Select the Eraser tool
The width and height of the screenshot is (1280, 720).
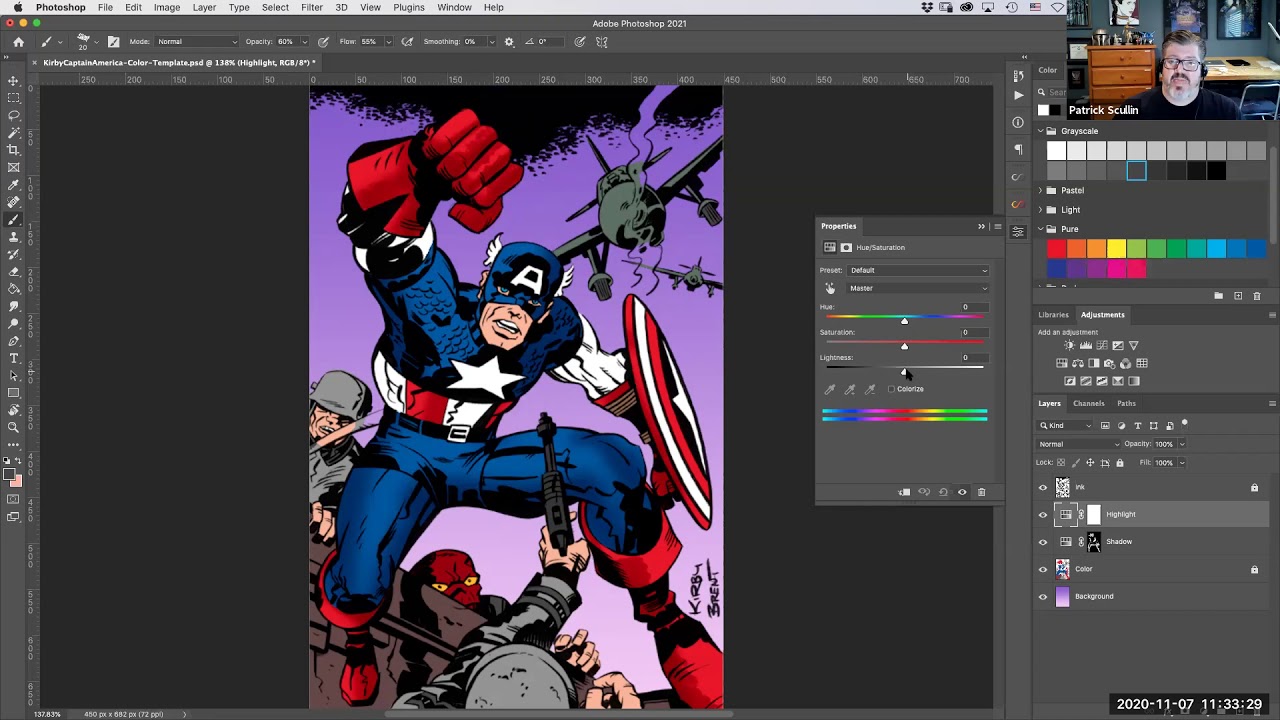point(13,271)
